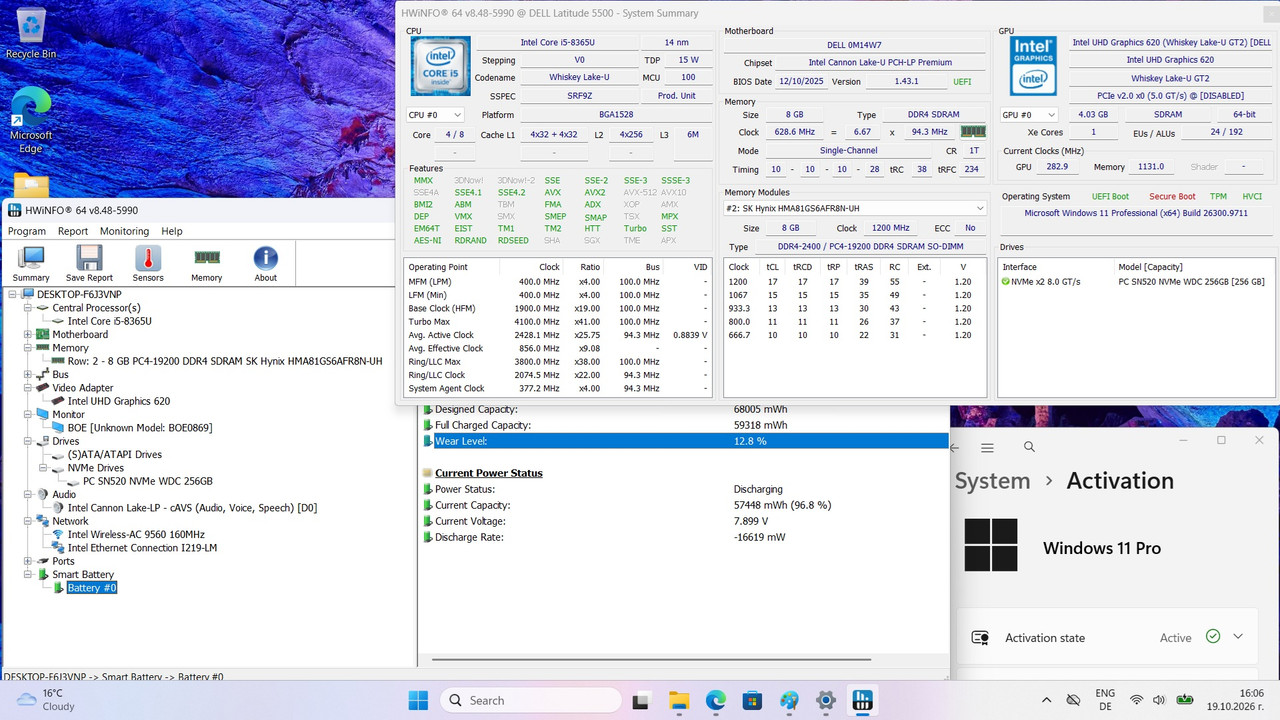Open the Report menu
1280x720 pixels.
click(x=73, y=231)
